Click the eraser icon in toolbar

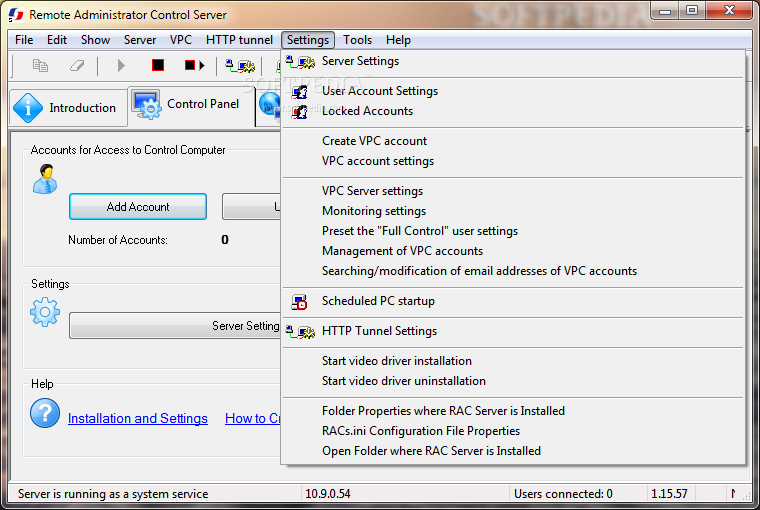(x=77, y=65)
